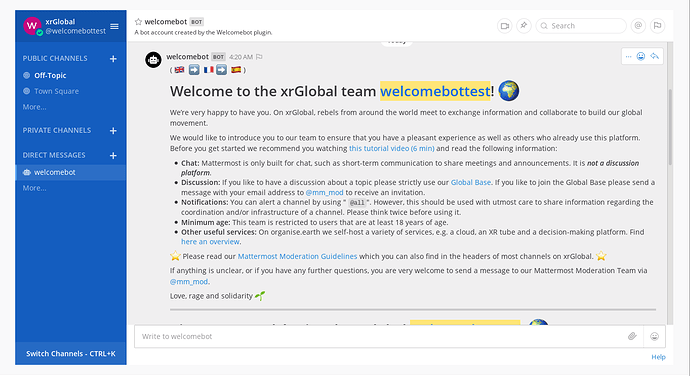
Task: Click the bot icon beside welcomebot in sidebar
Action: click(27, 173)
